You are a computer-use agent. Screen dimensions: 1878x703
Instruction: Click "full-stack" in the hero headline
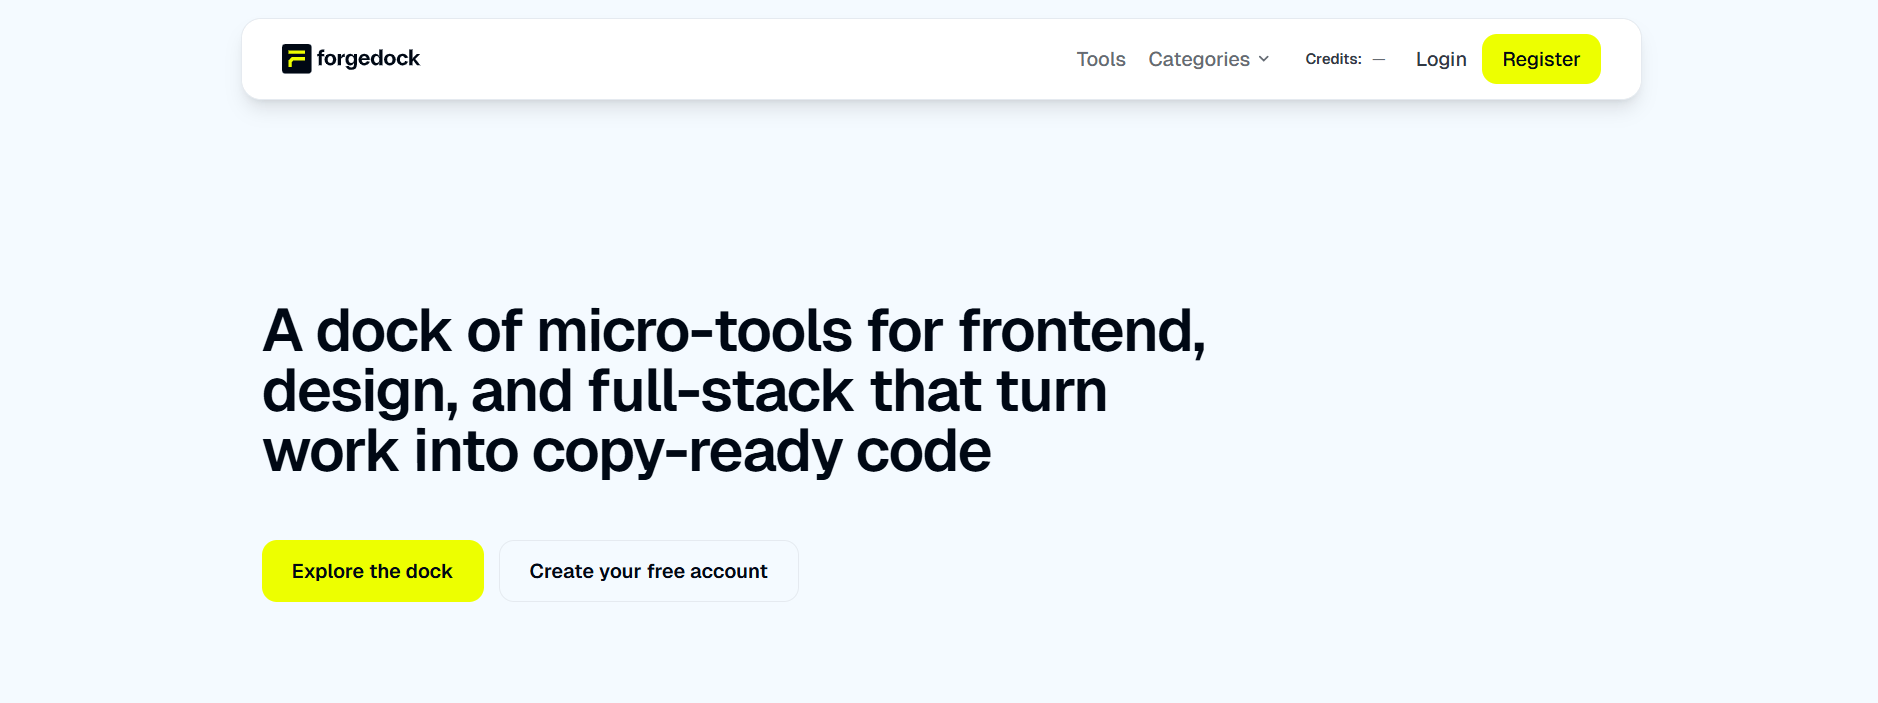click(720, 391)
